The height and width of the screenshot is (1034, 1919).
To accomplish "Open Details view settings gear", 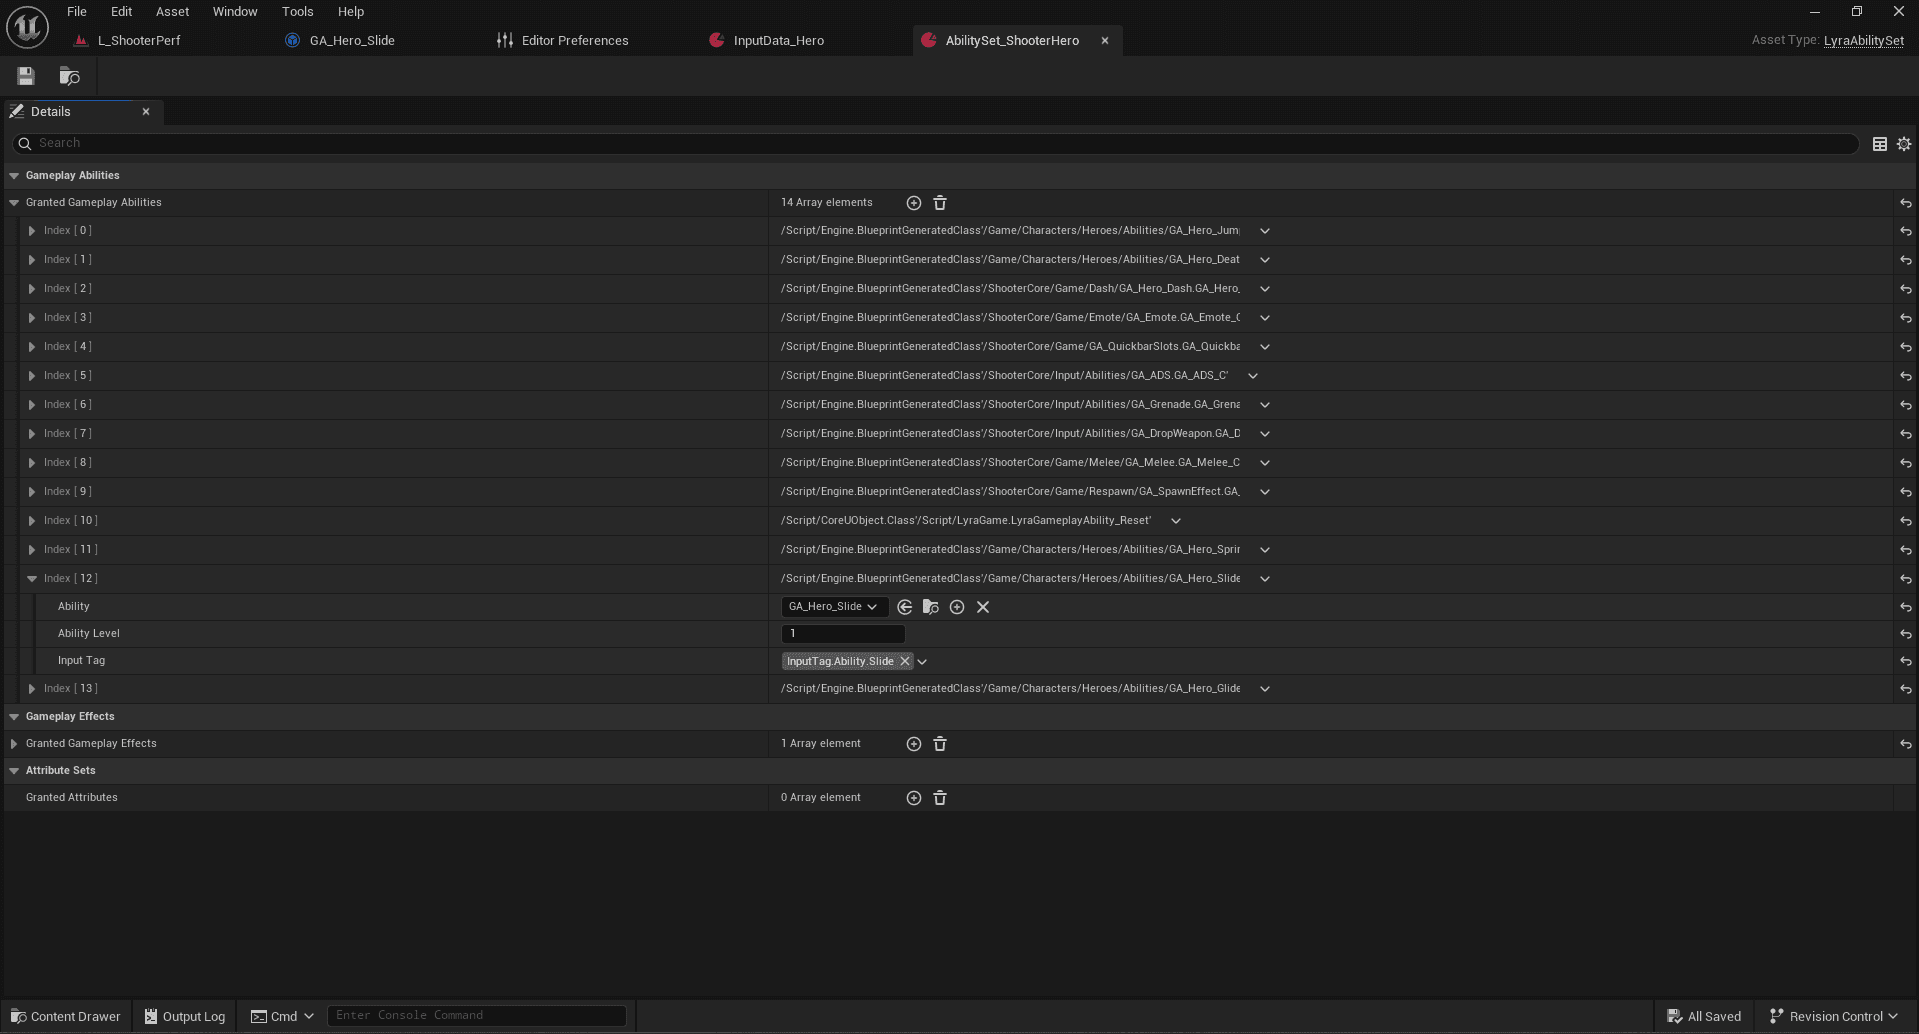I will (1904, 144).
